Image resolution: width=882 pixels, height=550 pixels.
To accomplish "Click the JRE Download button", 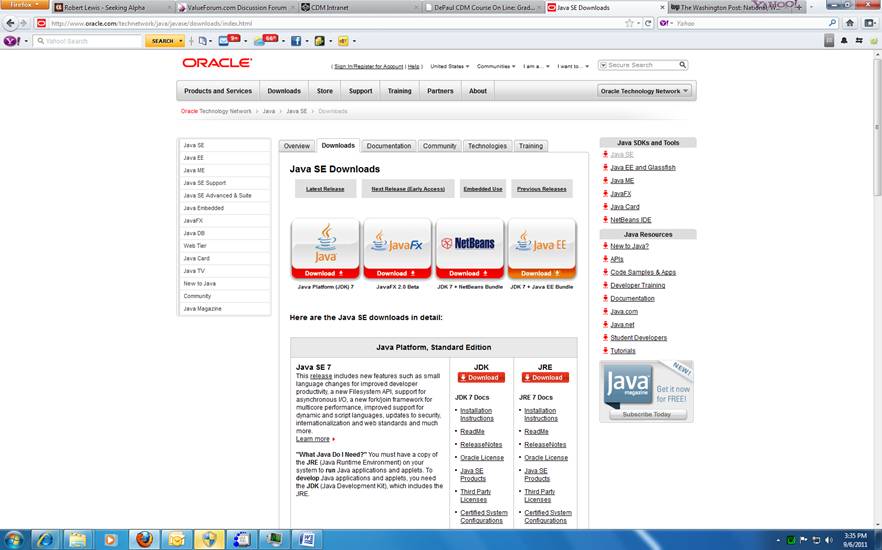I will point(545,378).
